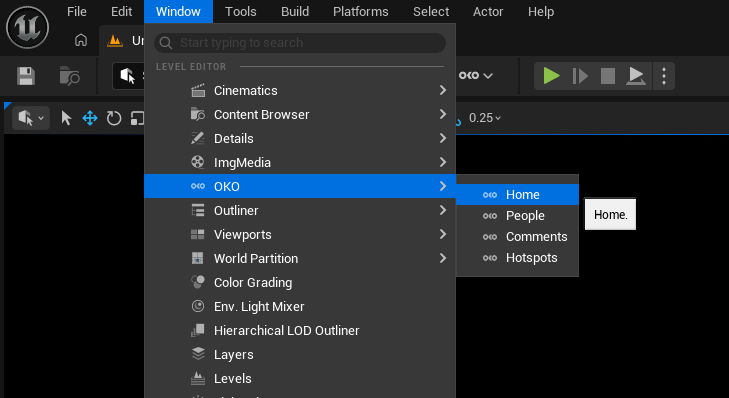Image resolution: width=729 pixels, height=398 pixels.
Task: Open the Actor menu
Action: pyautogui.click(x=488, y=12)
